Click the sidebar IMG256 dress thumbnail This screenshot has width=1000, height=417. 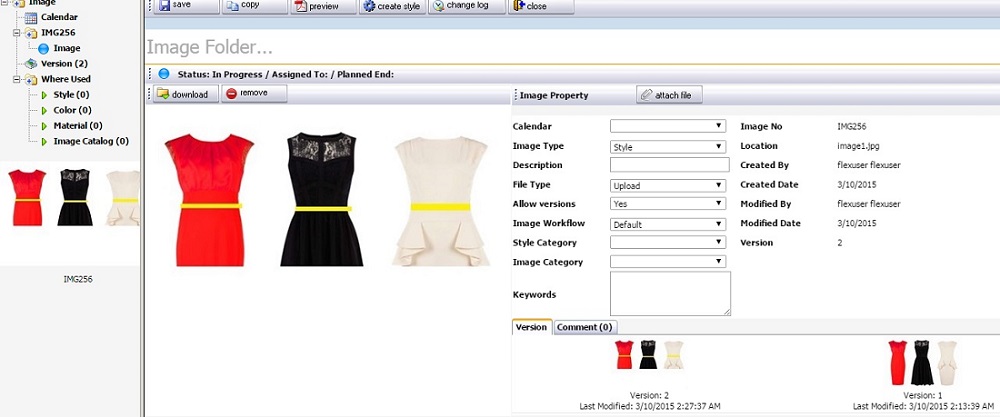coord(74,198)
